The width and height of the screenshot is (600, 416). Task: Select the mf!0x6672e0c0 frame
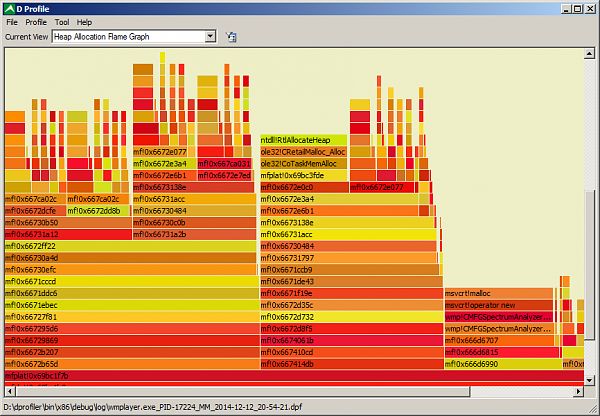pyautogui.click(x=305, y=188)
